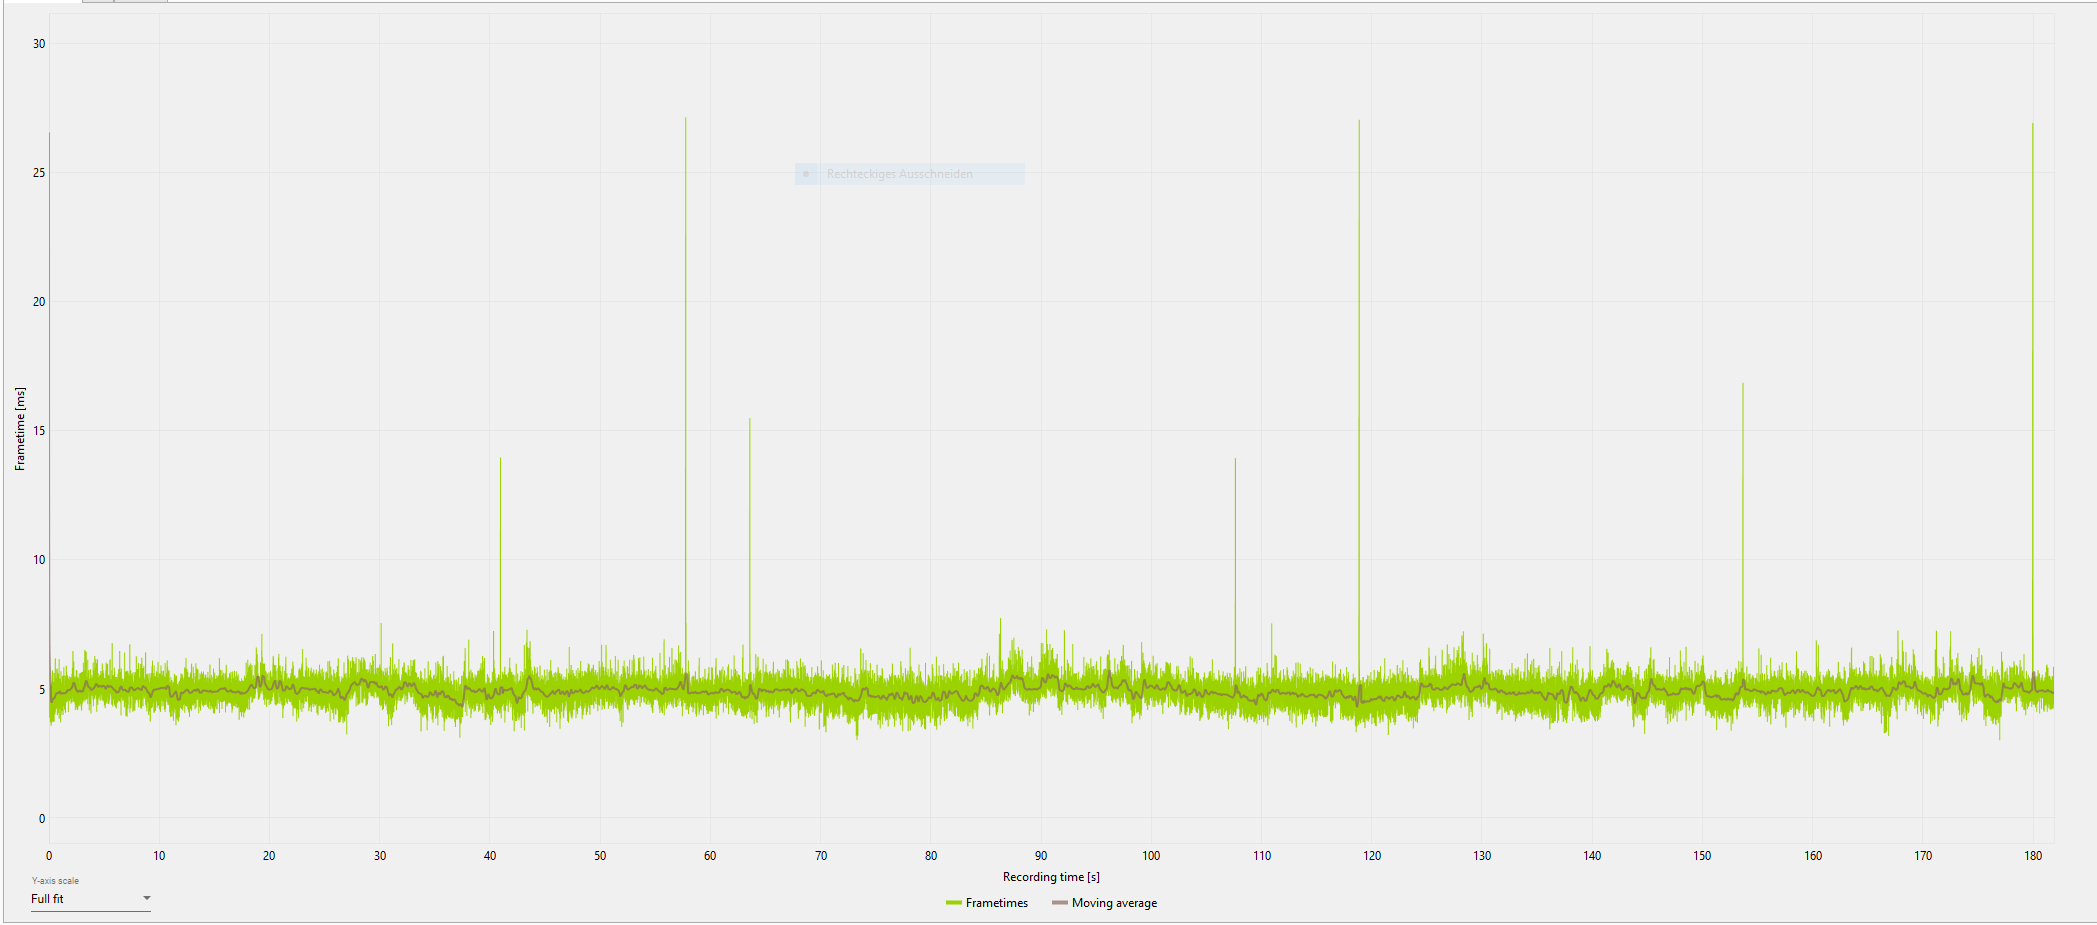The height and width of the screenshot is (925, 2097).
Task: Click the frametime spike near 119 seconds
Action: 1358,300
